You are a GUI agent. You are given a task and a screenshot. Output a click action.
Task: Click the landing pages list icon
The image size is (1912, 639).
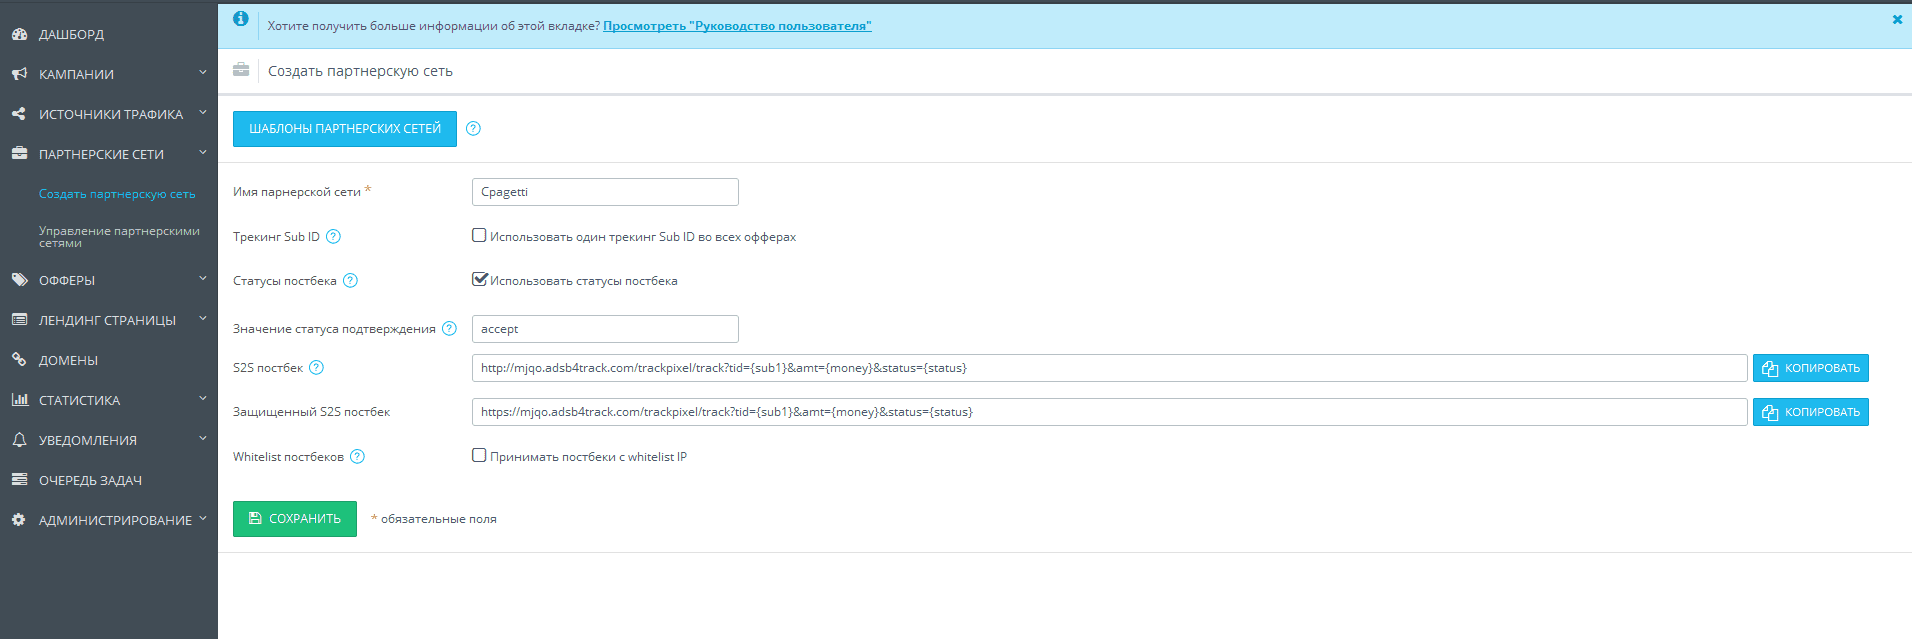(x=19, y=320)
